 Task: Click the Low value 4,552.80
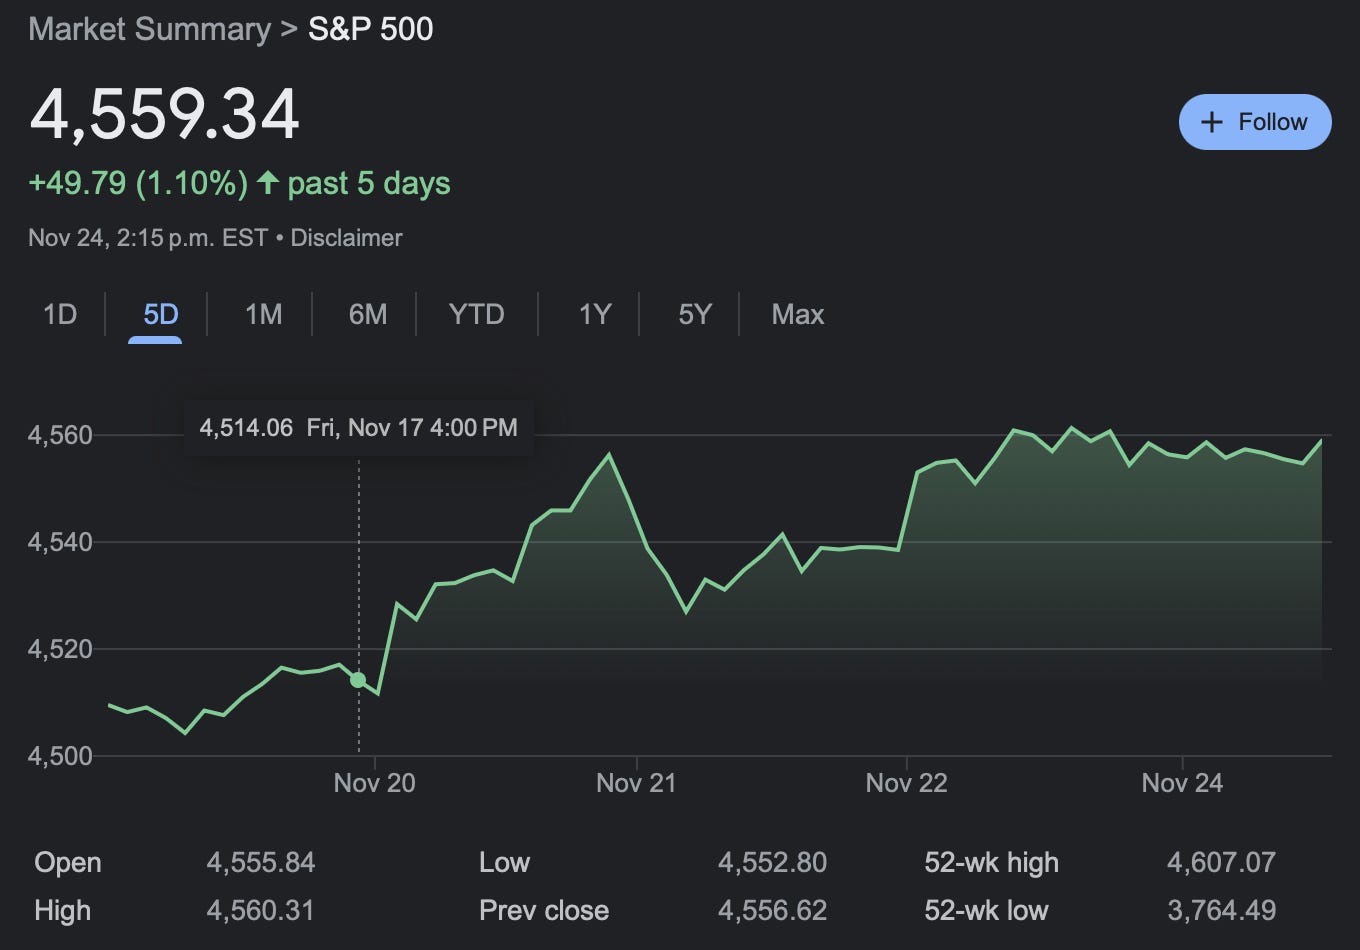point(773,862)
